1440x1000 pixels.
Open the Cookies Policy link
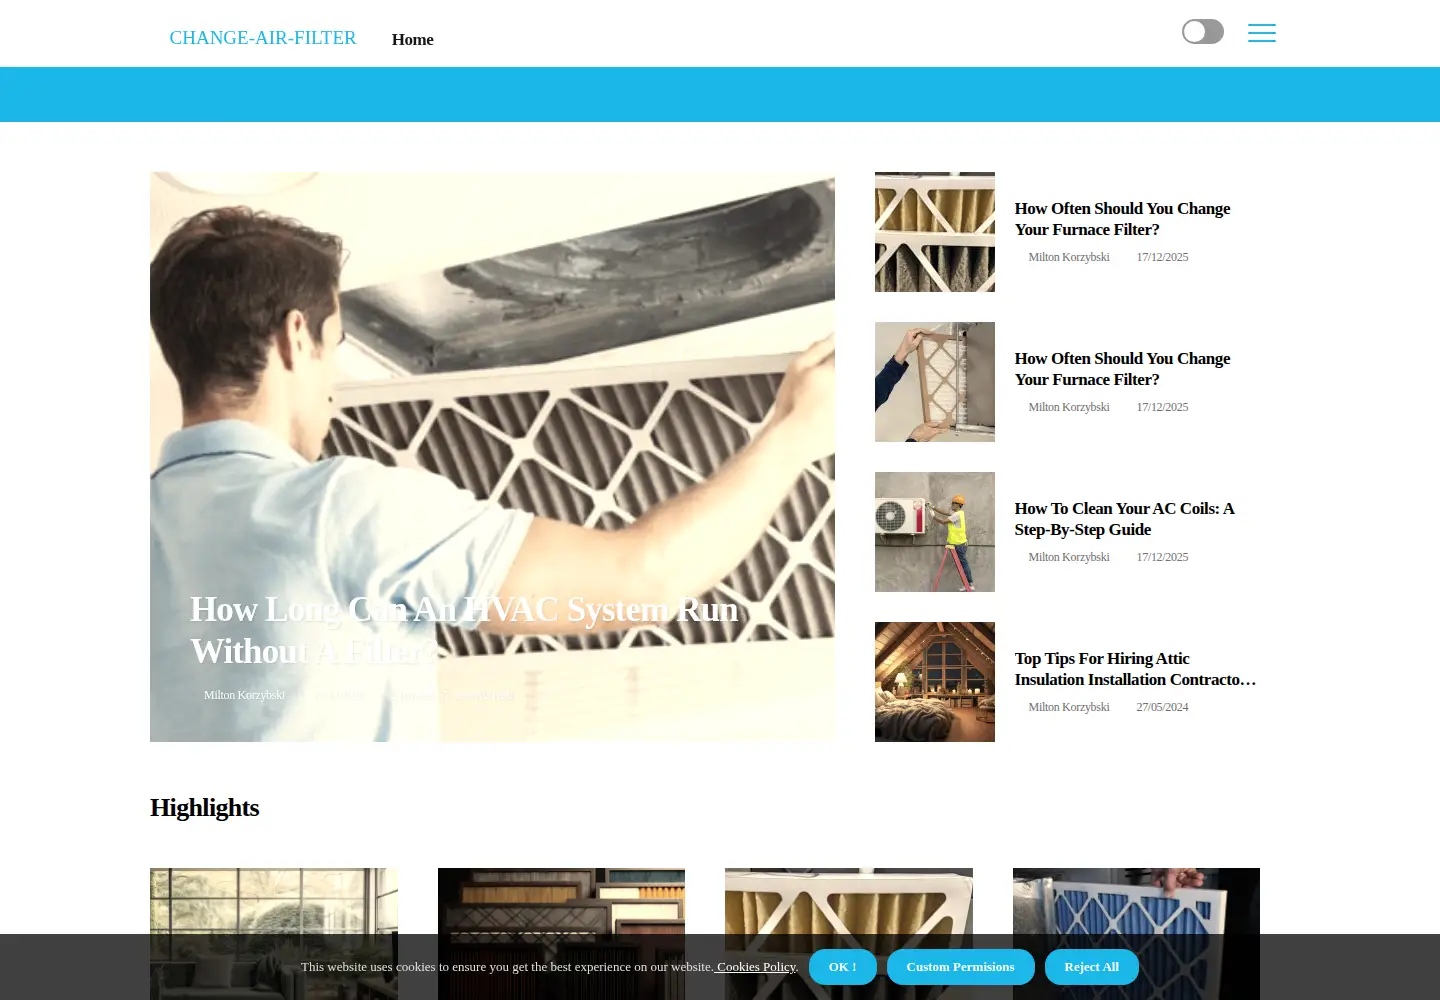756,967
